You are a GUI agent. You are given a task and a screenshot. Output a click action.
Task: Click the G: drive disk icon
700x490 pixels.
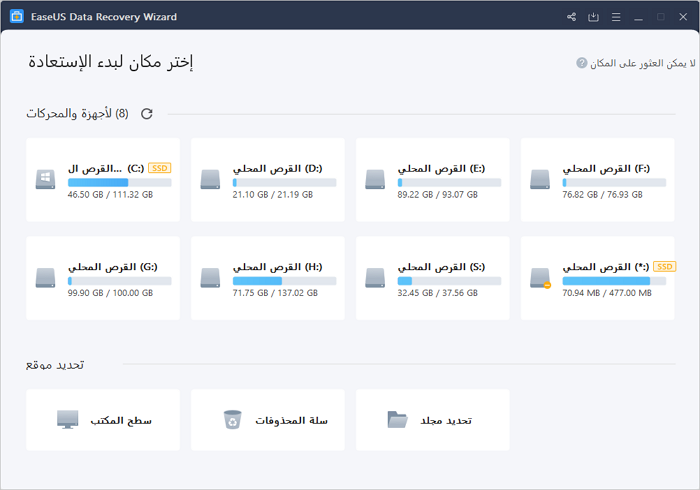(x=46, y=278)
